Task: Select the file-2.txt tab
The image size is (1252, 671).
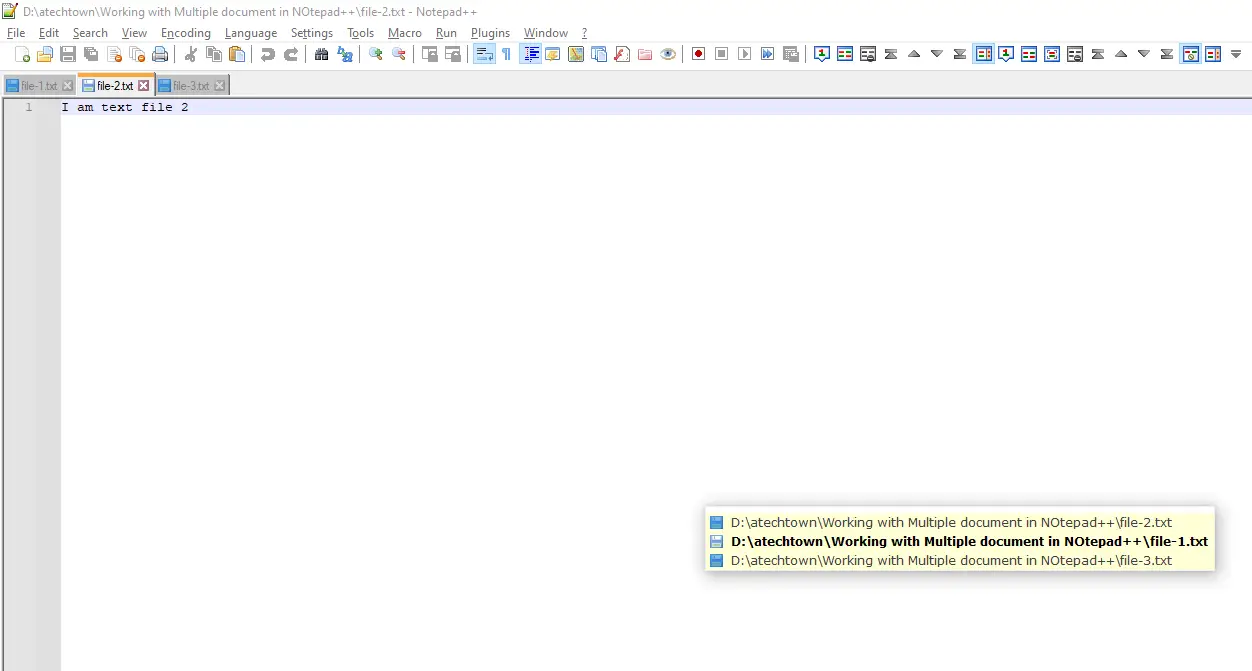Action: click(x=115, y=85)
